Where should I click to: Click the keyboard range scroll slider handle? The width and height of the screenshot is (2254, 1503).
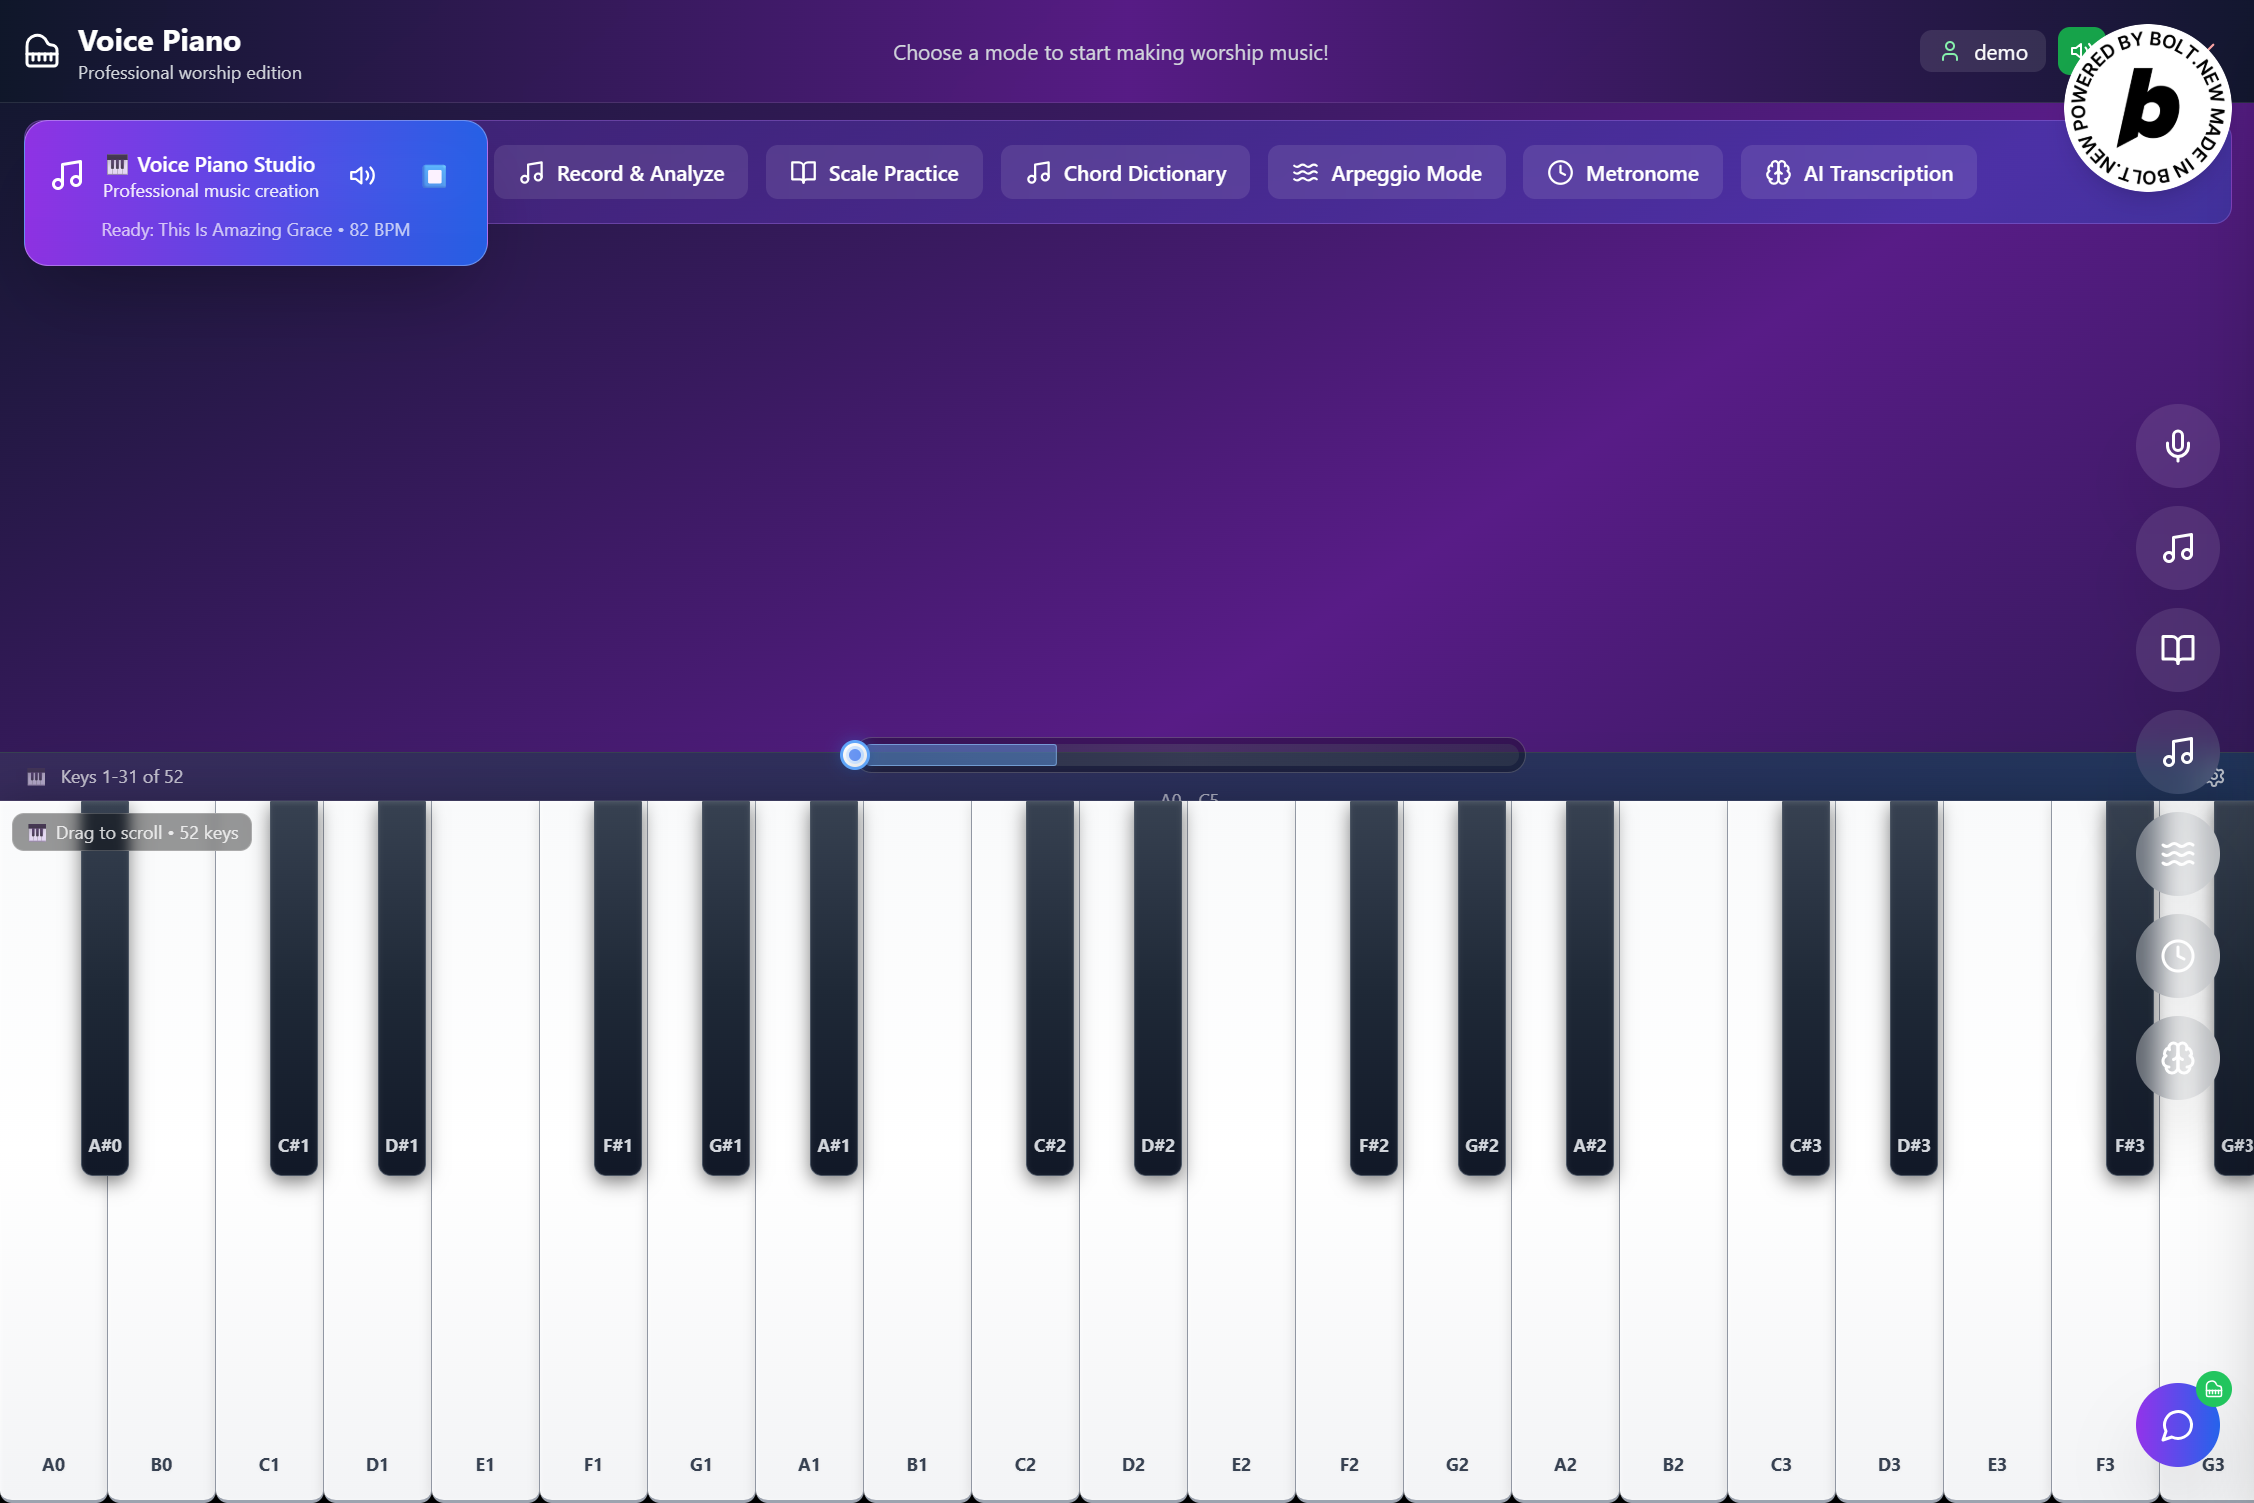(854, 755)
